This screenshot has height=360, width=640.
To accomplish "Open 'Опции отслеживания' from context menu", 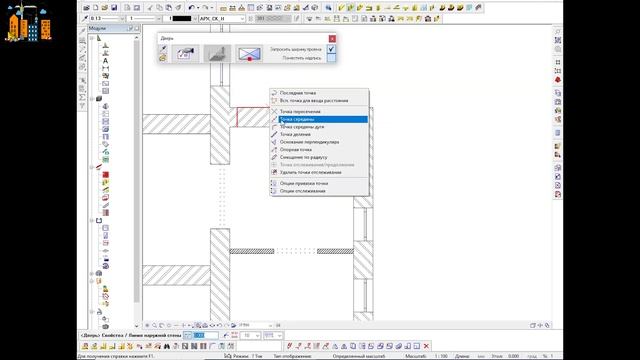I will click(x=319, y=191).
